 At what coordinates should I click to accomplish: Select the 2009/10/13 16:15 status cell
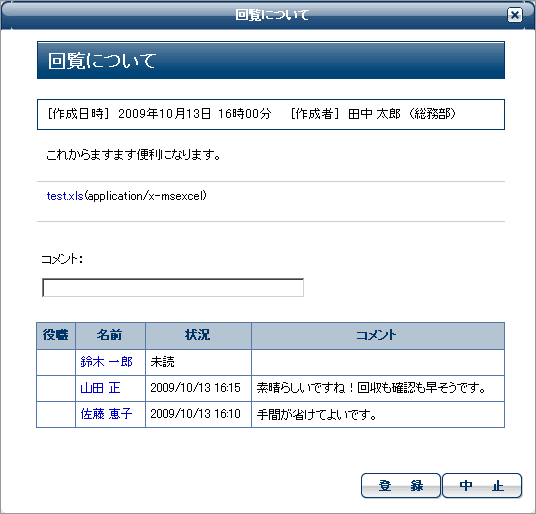(x=198, y=388)
